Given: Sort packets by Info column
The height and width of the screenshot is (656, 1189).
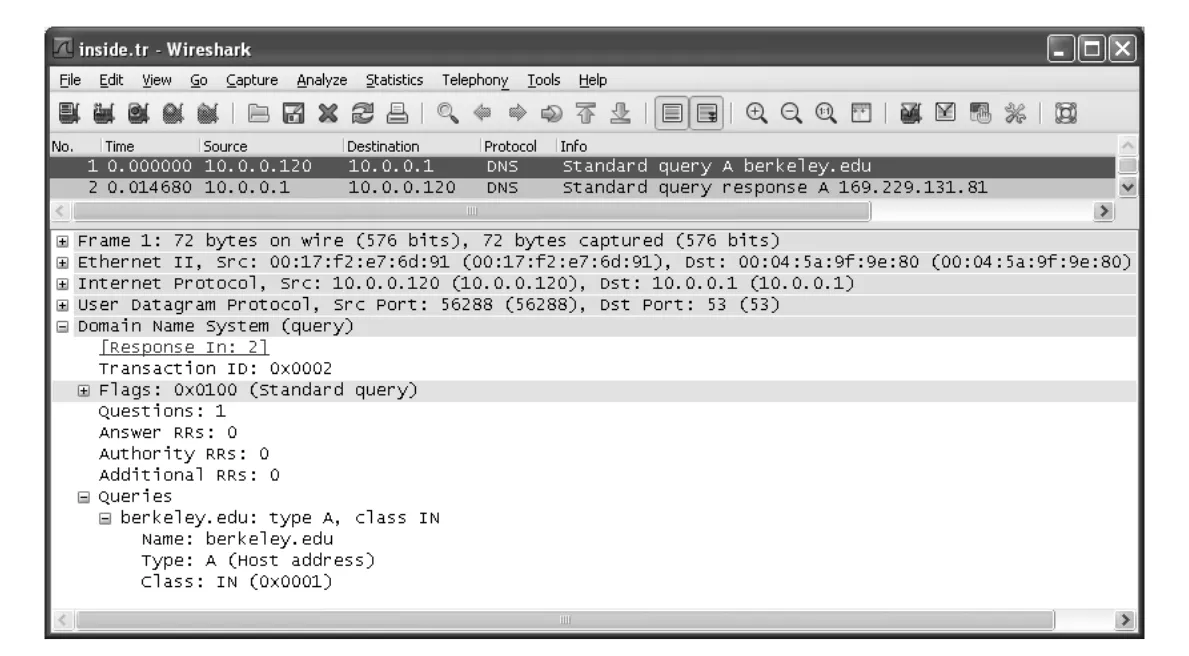Looking at the screenshot, I should click(573, 146).
